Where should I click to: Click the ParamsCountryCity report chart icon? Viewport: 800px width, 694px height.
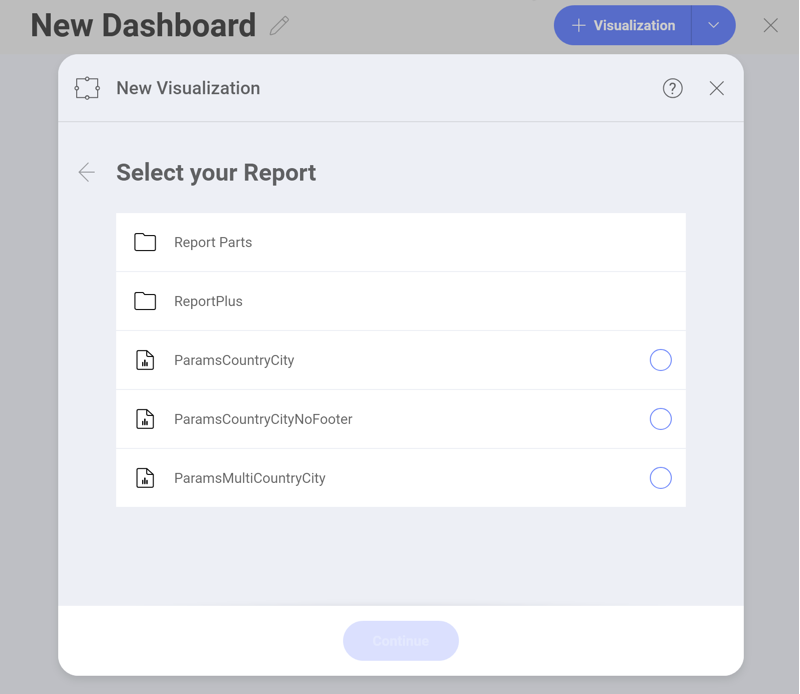point(145,359)
